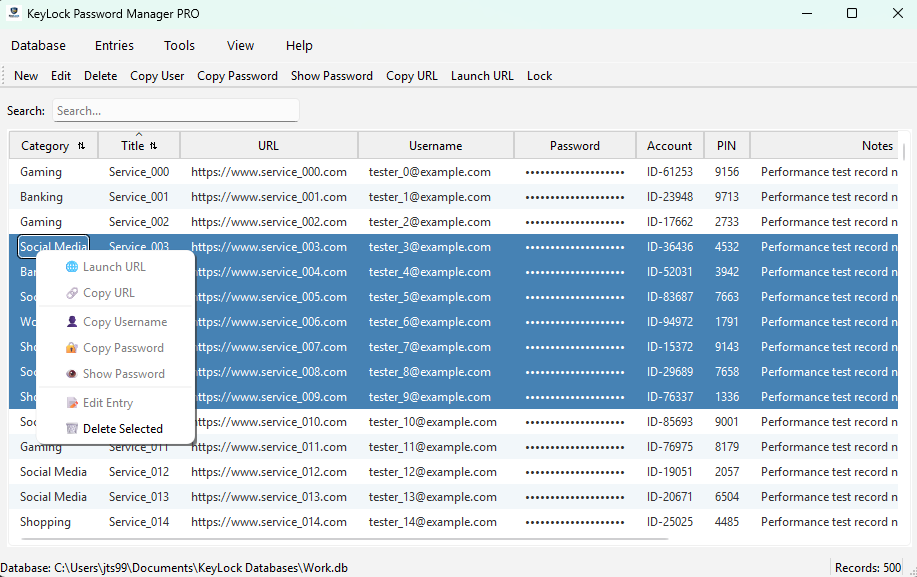
Task: Click Copy User in the toolbar
Action: pyautogui.click(x=157, y=76)
